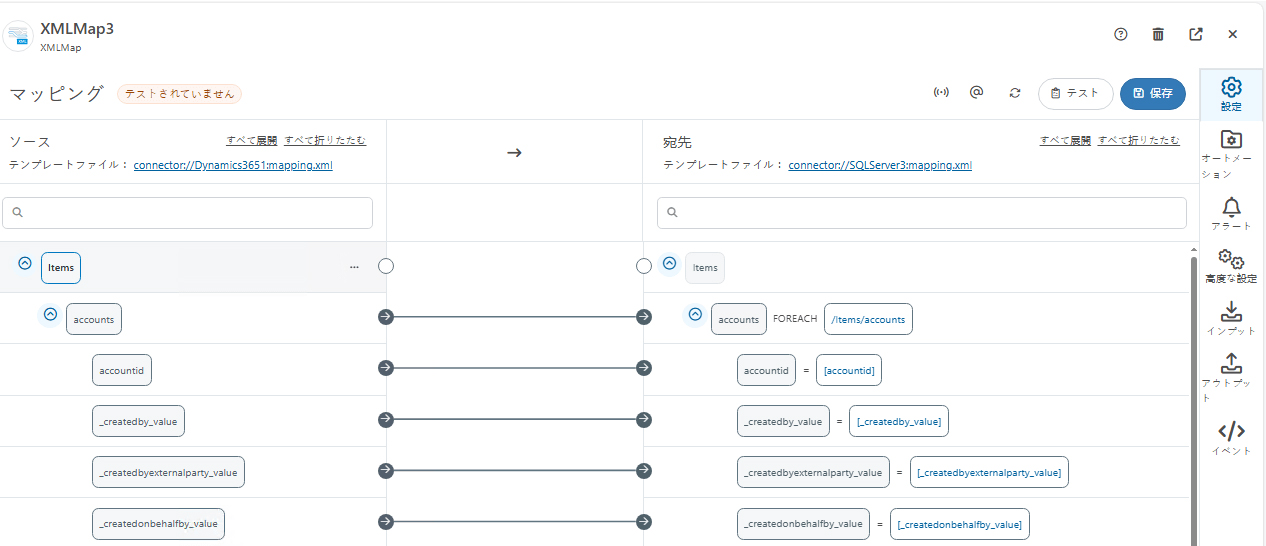Image resolution: width=1266 pixels, height=546 pixels.
Task: Click the destination panel vertical scrollbar
Action: [x=1193, y=400]
